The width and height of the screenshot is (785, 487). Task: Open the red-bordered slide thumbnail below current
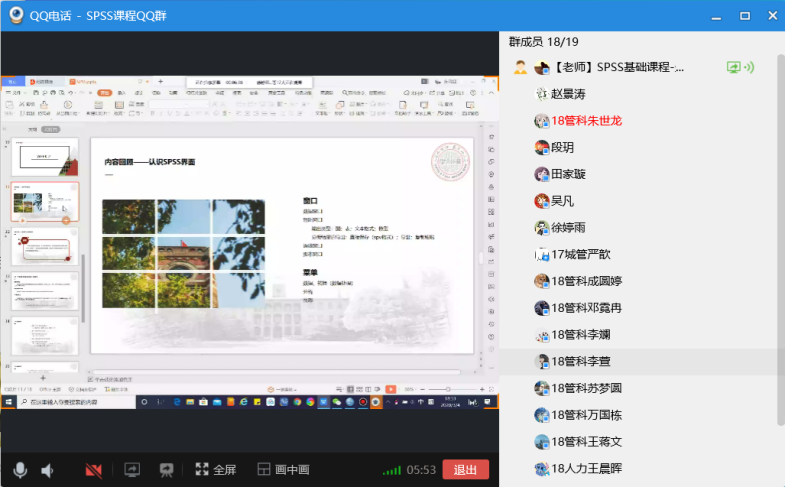pyautogui.click(x=45, y=247)
